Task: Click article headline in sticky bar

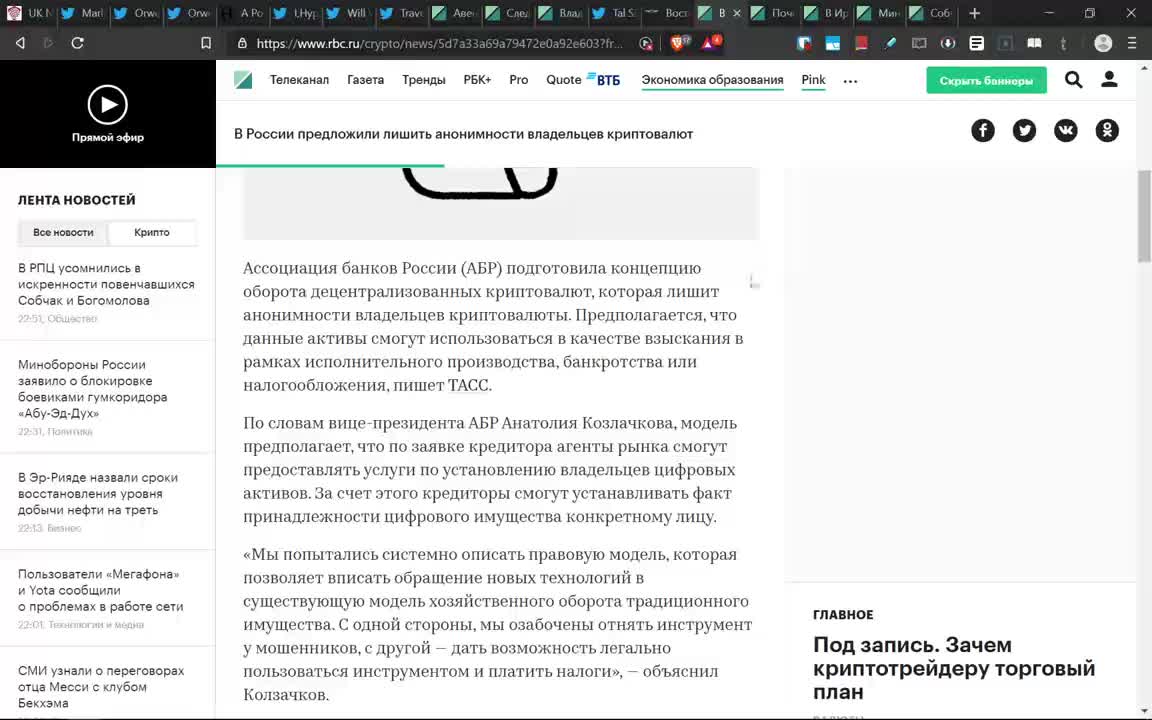Action: point(464,134)
